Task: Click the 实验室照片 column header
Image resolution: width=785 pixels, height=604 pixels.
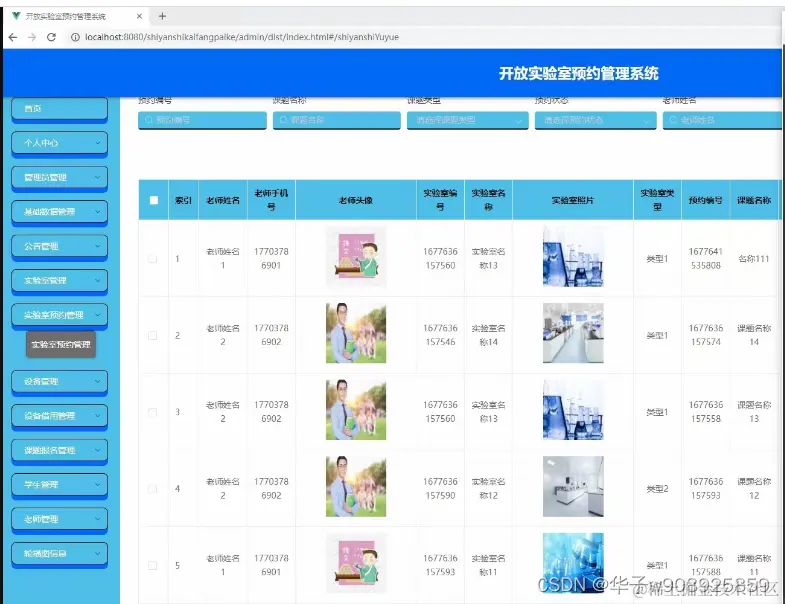Action: tap(573, 200)
